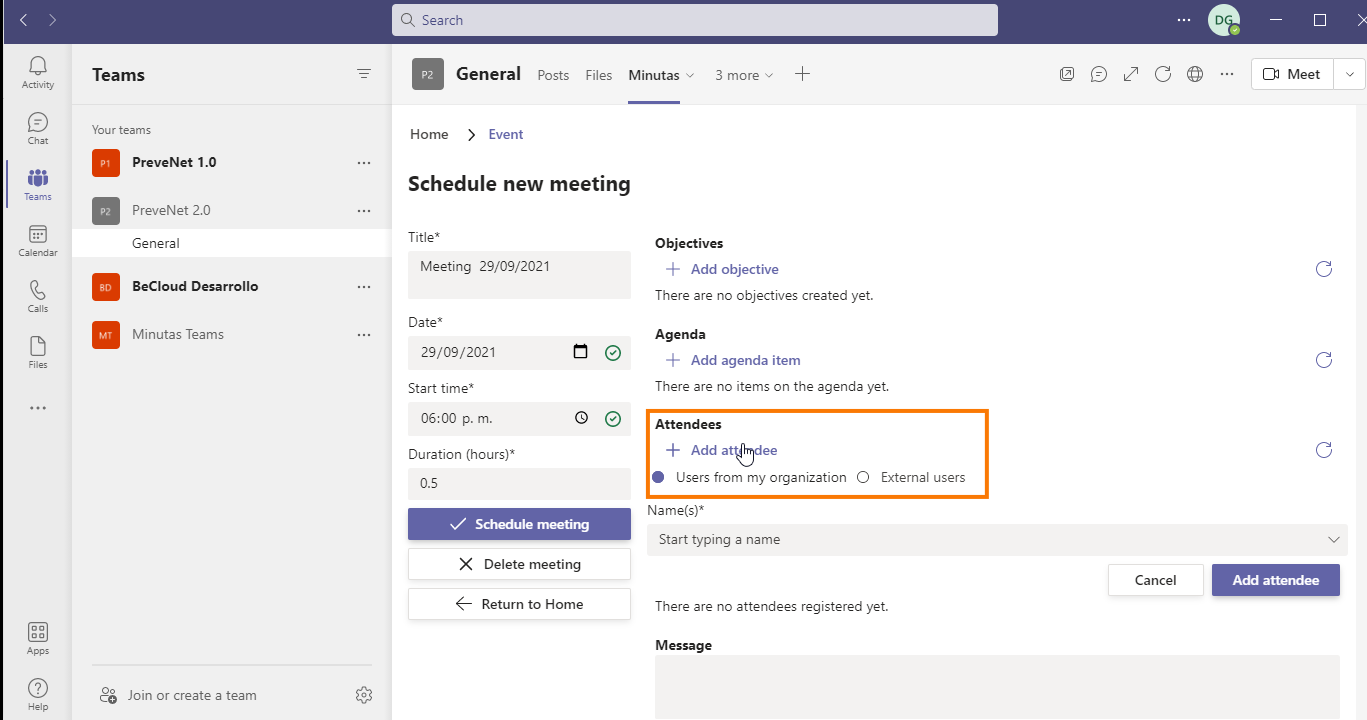This screenshot has height=720, width=1367.
Task: Select External users radio option
Action: click(x=863, y=477)
